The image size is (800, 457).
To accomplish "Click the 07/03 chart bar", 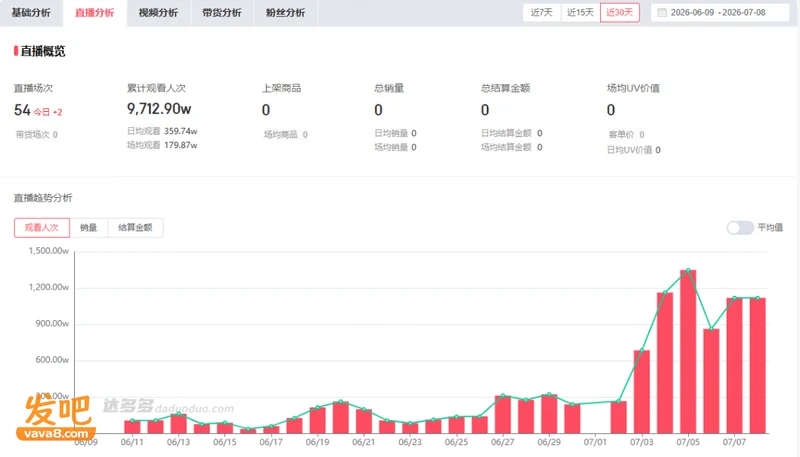I will pos(642,392).
